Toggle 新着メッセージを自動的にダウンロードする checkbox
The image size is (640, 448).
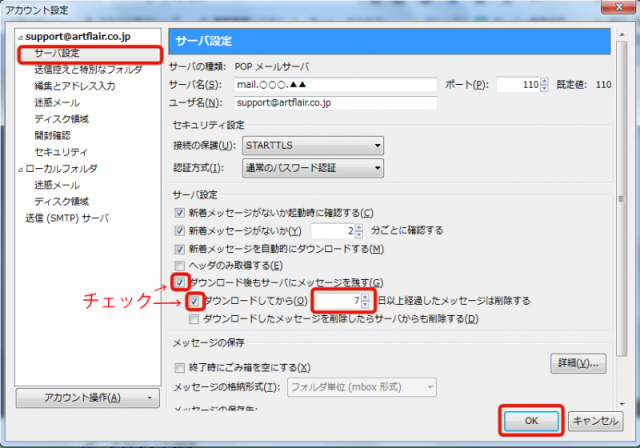[180, 249]
